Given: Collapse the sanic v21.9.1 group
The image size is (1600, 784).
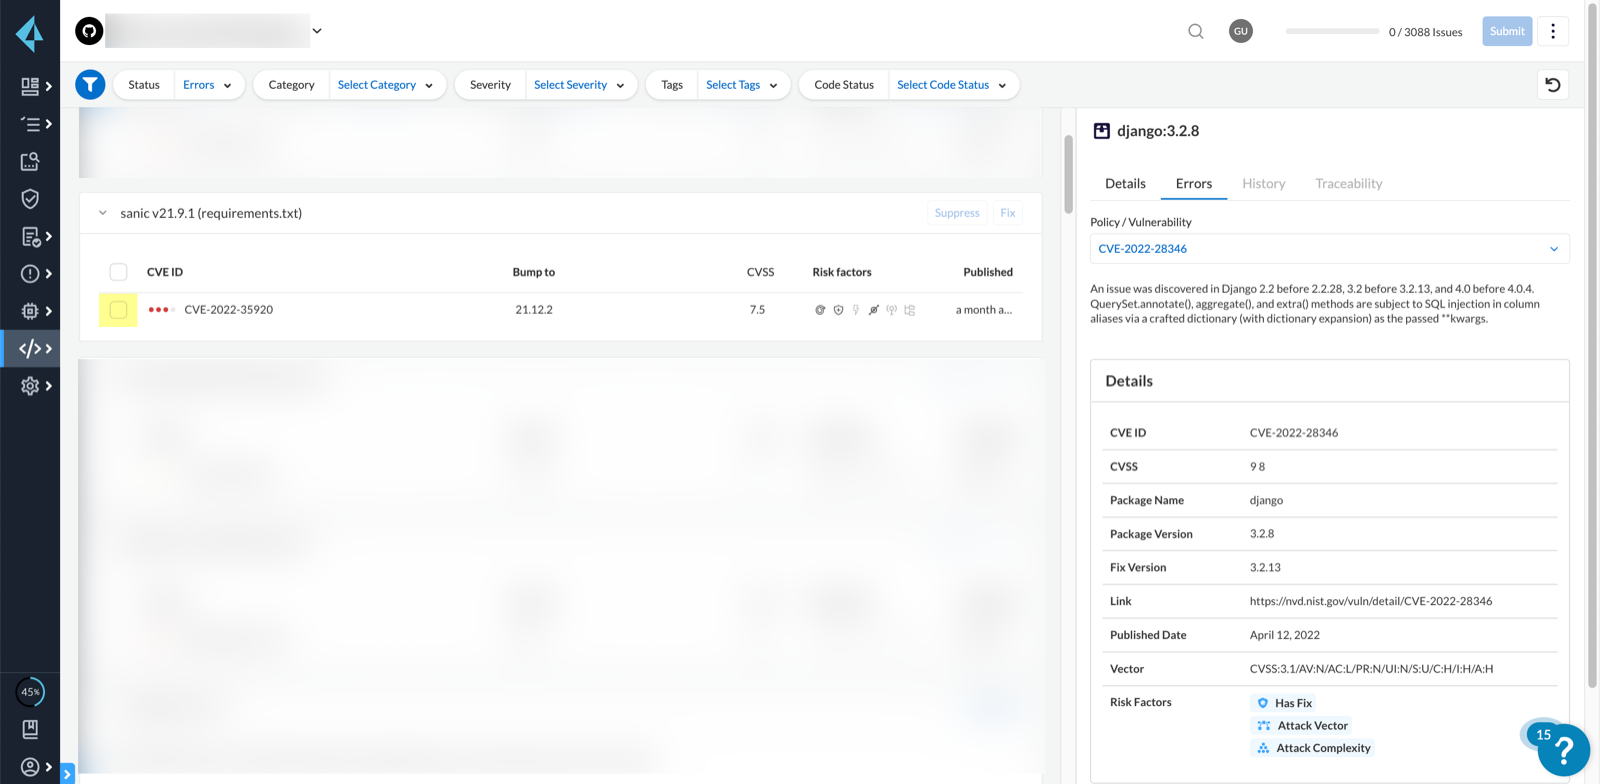Looking at the screenshot, I should tap(102, 213).
